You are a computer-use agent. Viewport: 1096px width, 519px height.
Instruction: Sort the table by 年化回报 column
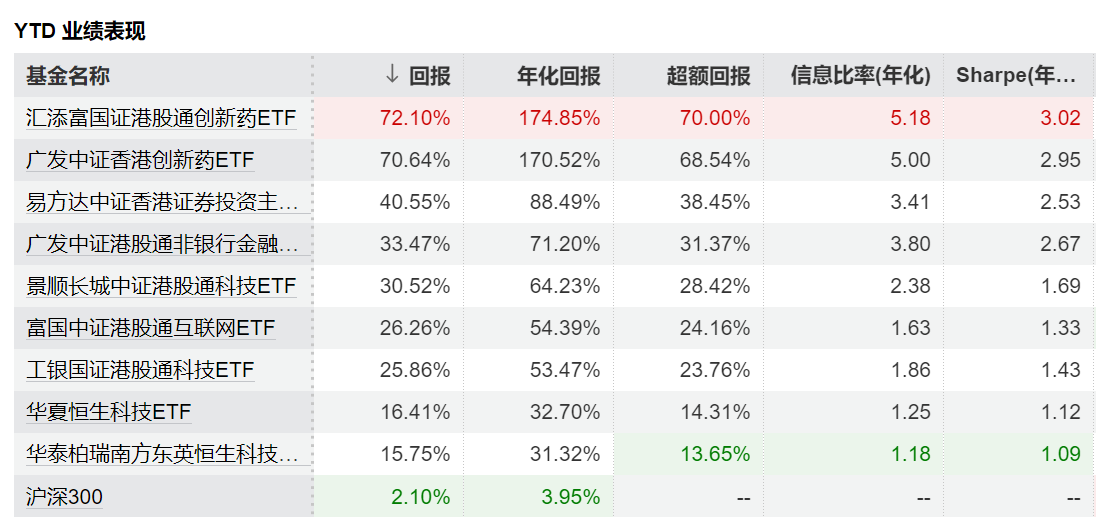coord(558,75)
